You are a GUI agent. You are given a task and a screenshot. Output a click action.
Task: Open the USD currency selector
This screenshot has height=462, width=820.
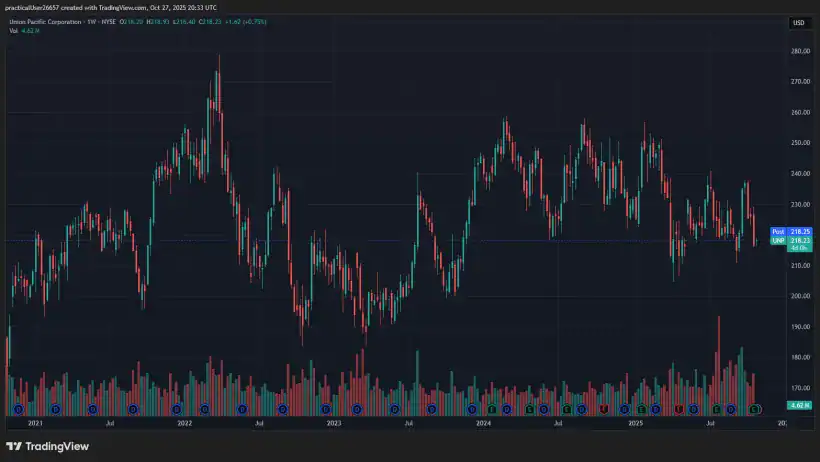(x=799, y=23)
